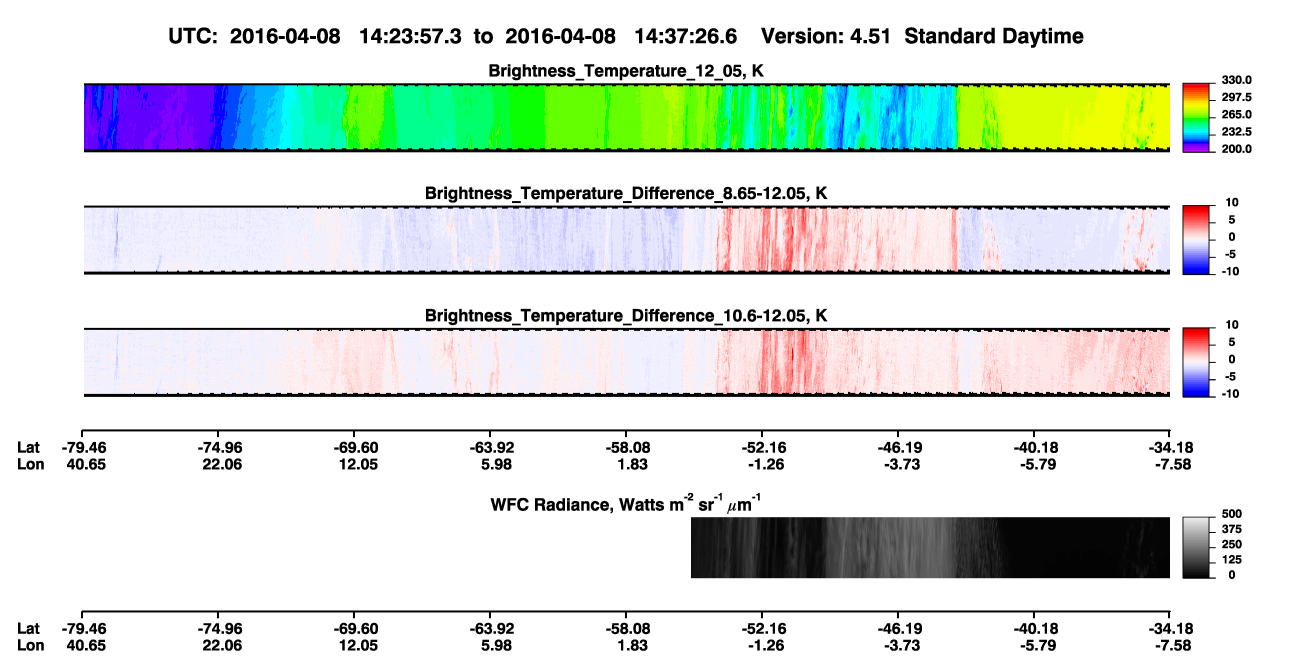Click the Brightness_Temperature_Difference_8.65-12.05 title
The image size is (1300, 667).
[x=626, y=193]
